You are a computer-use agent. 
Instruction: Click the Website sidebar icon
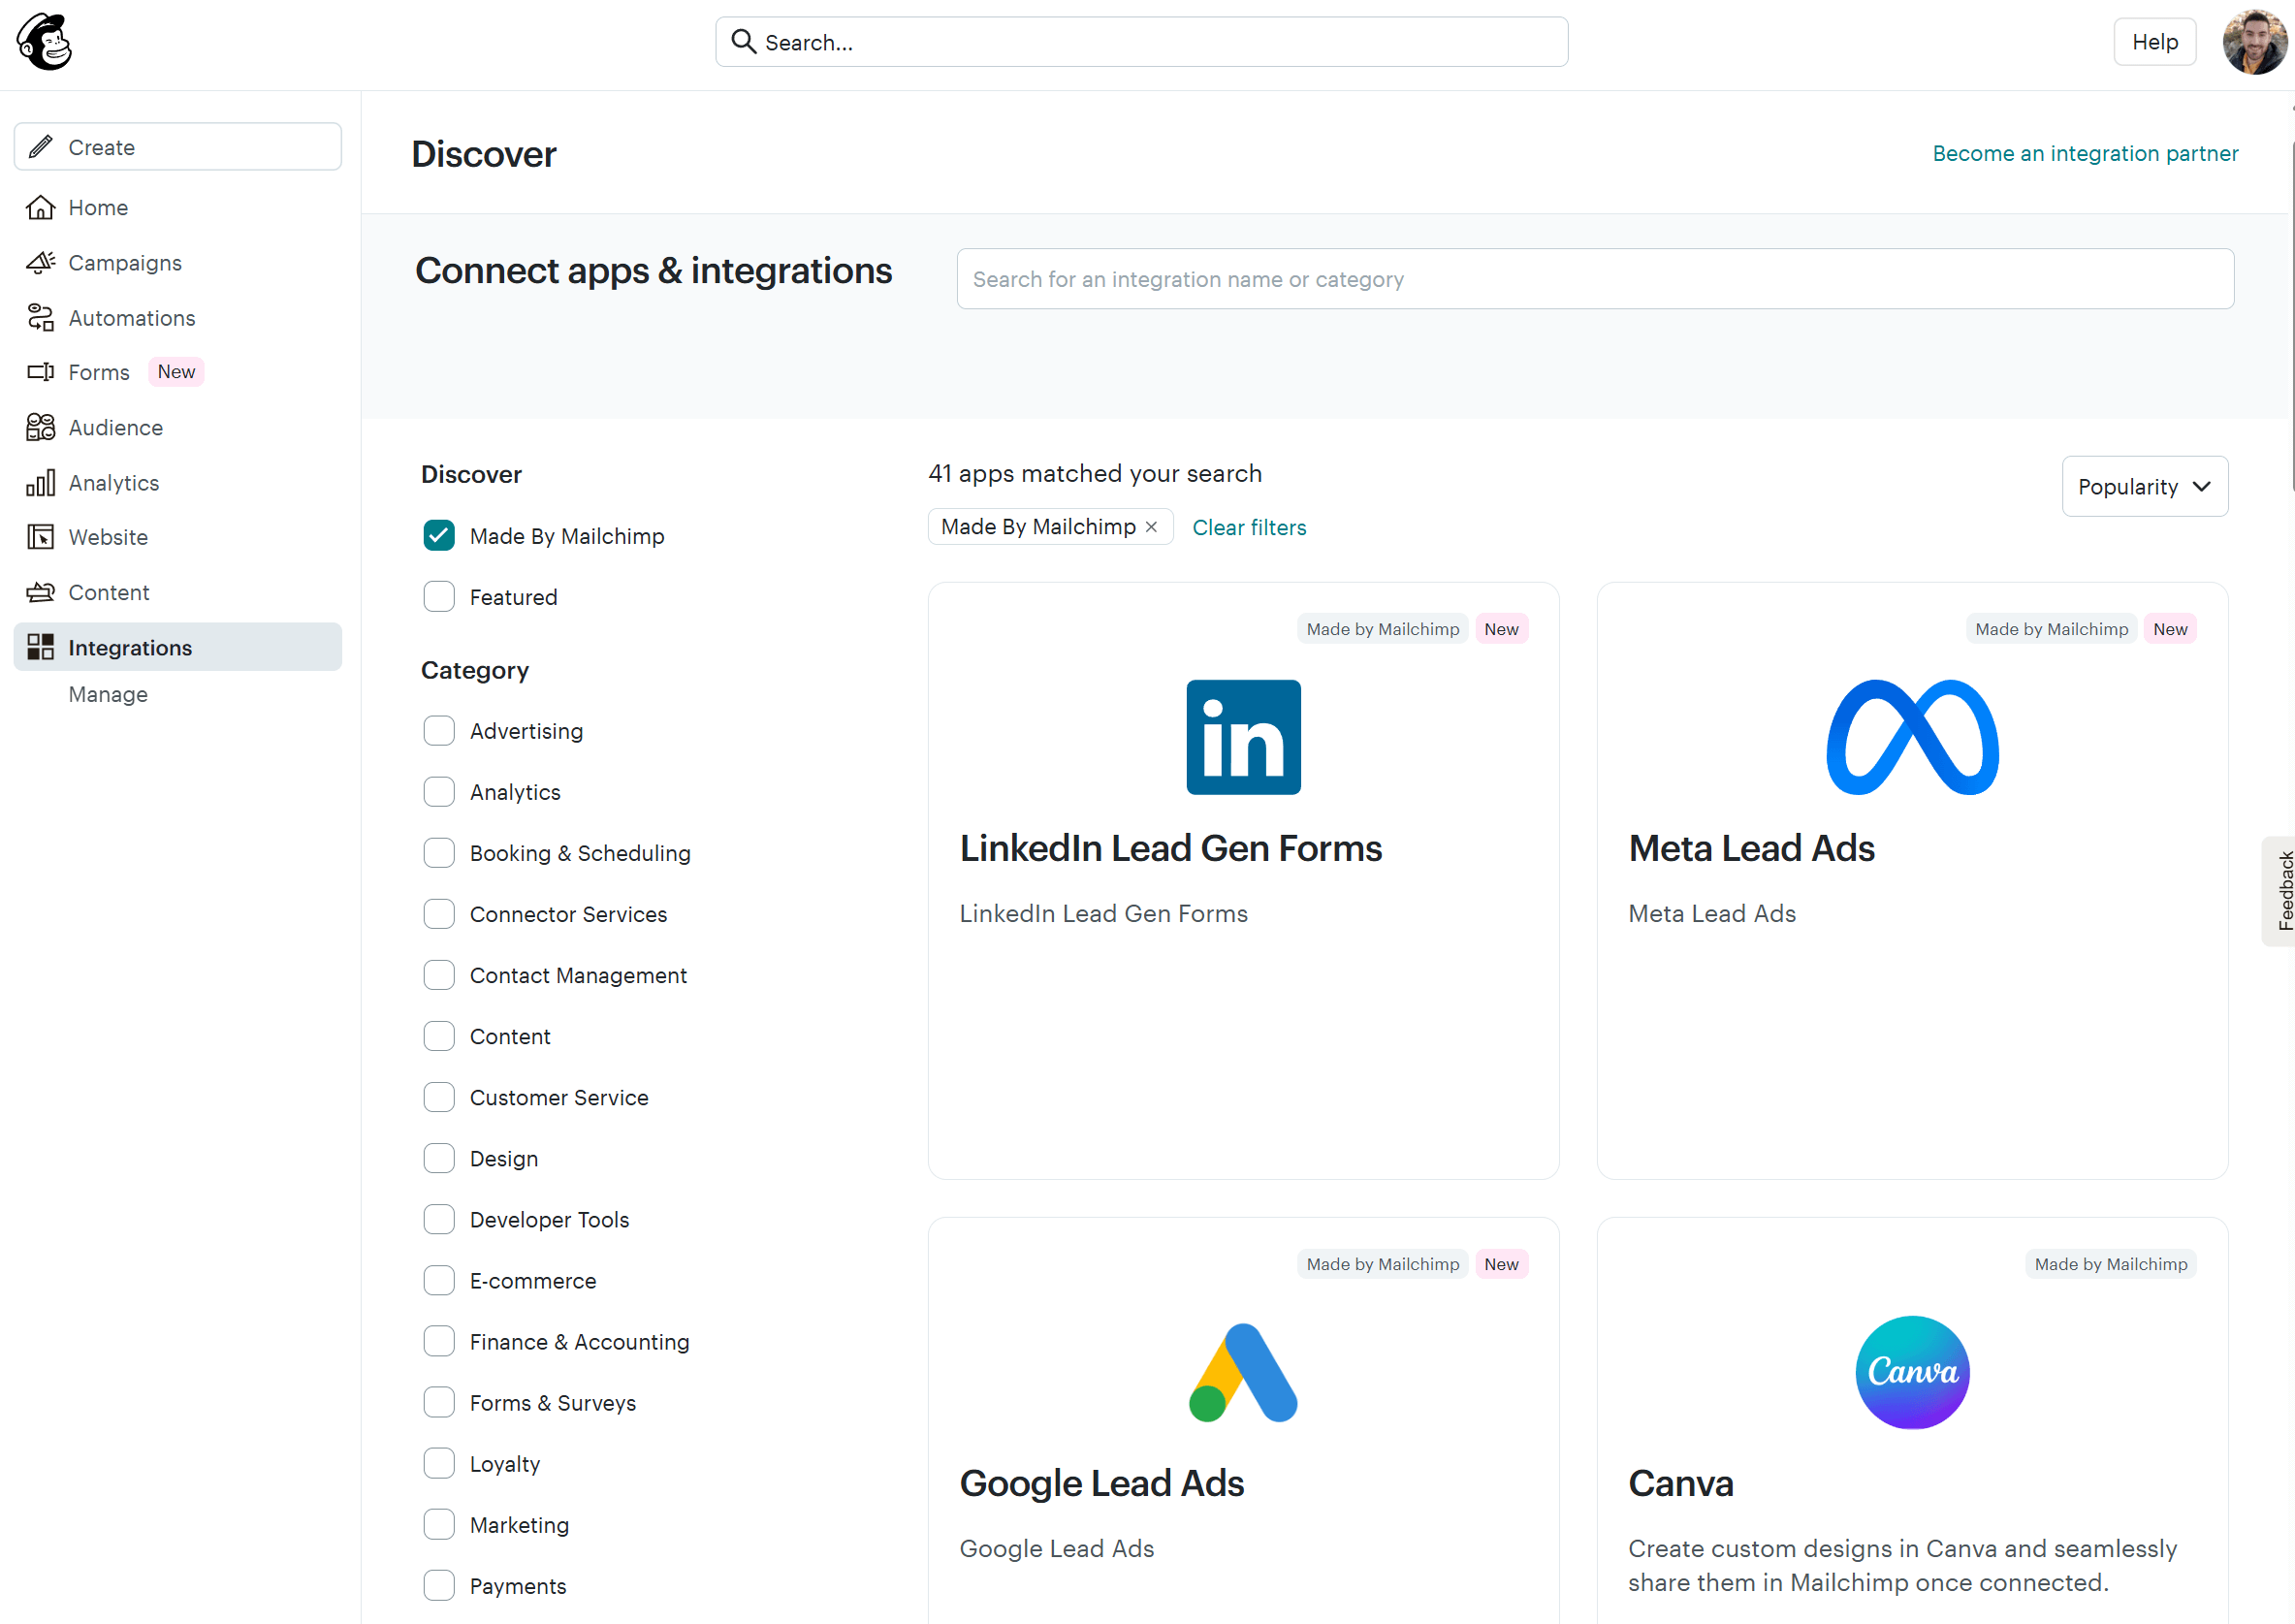41,537
